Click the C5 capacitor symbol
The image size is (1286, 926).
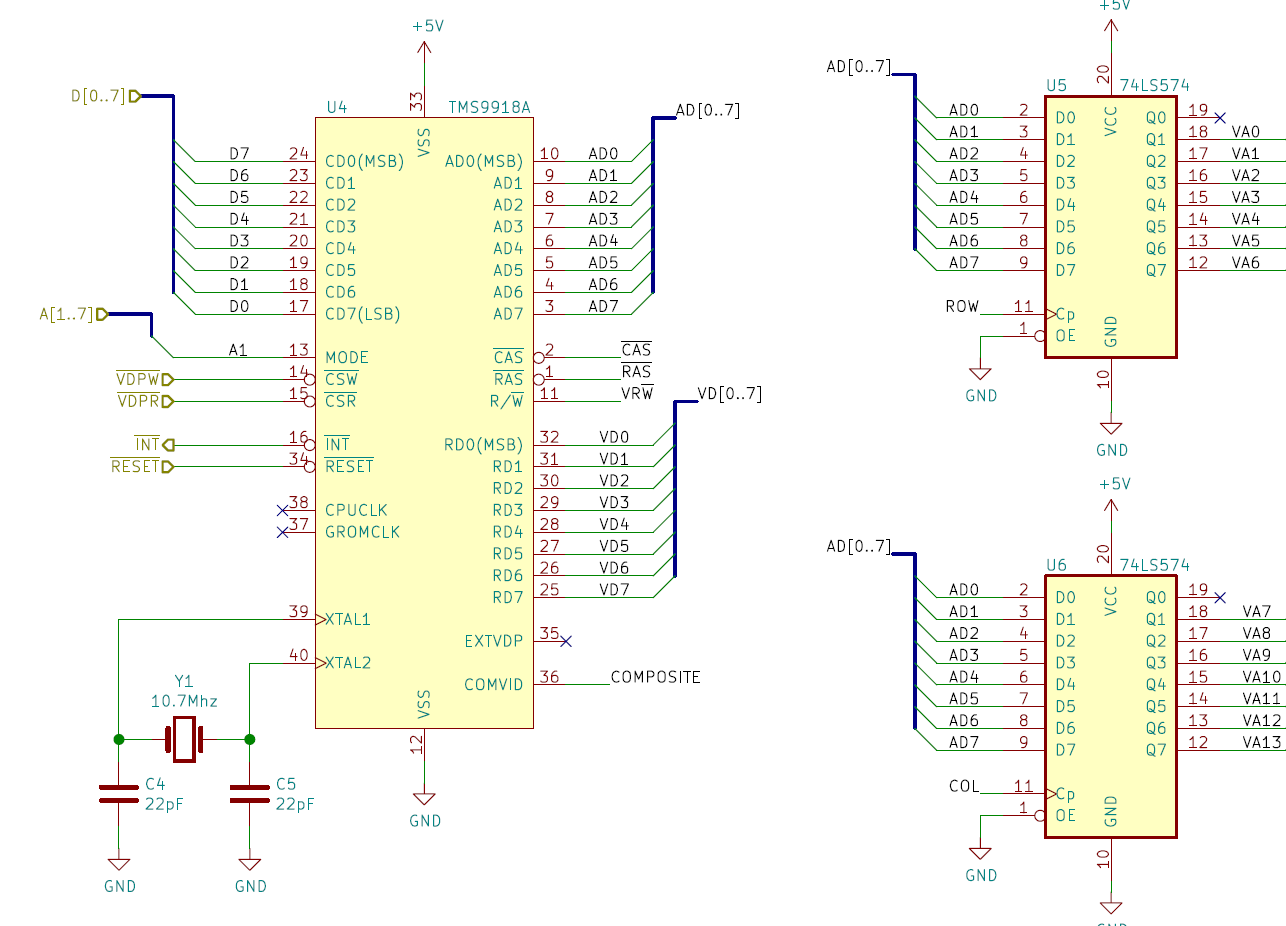pos(249,794)
